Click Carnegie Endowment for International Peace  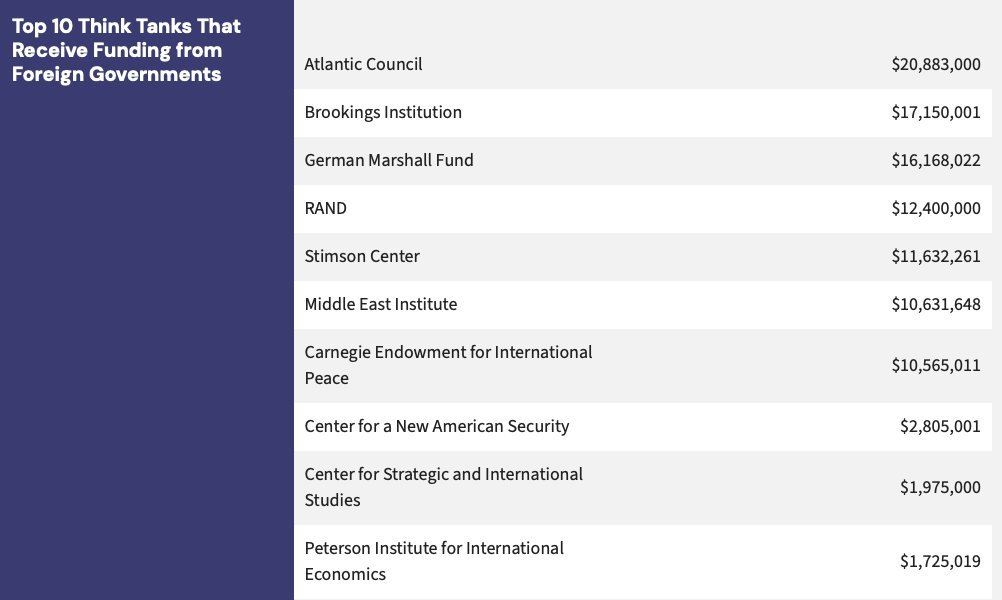pos(448,365)
